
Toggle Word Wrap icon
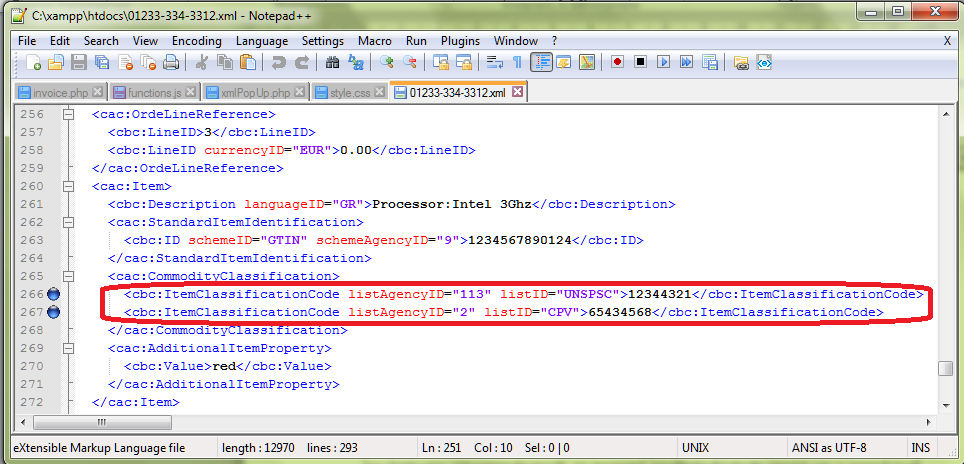[494, 62]
